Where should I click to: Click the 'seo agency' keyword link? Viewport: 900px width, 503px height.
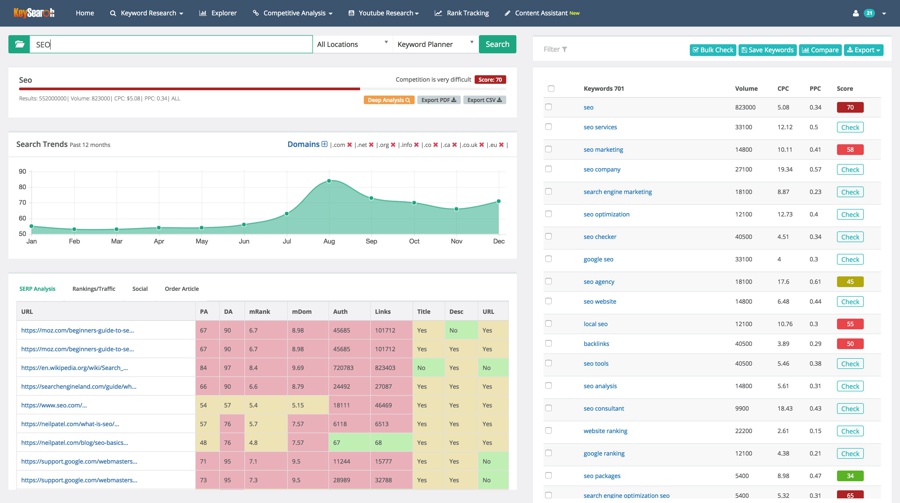point(599,281)
